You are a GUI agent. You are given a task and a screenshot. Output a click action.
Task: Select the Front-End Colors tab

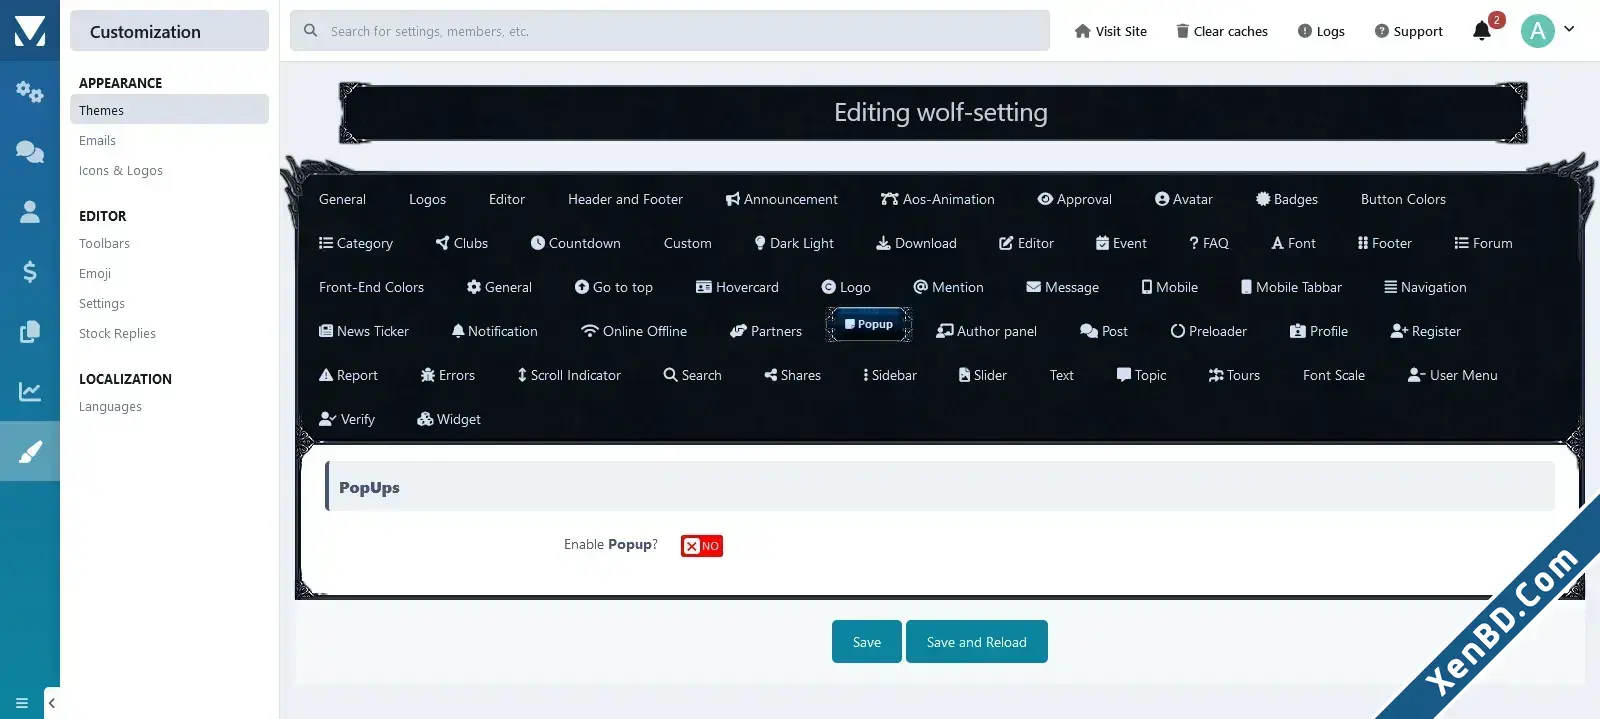coord(371,287)
